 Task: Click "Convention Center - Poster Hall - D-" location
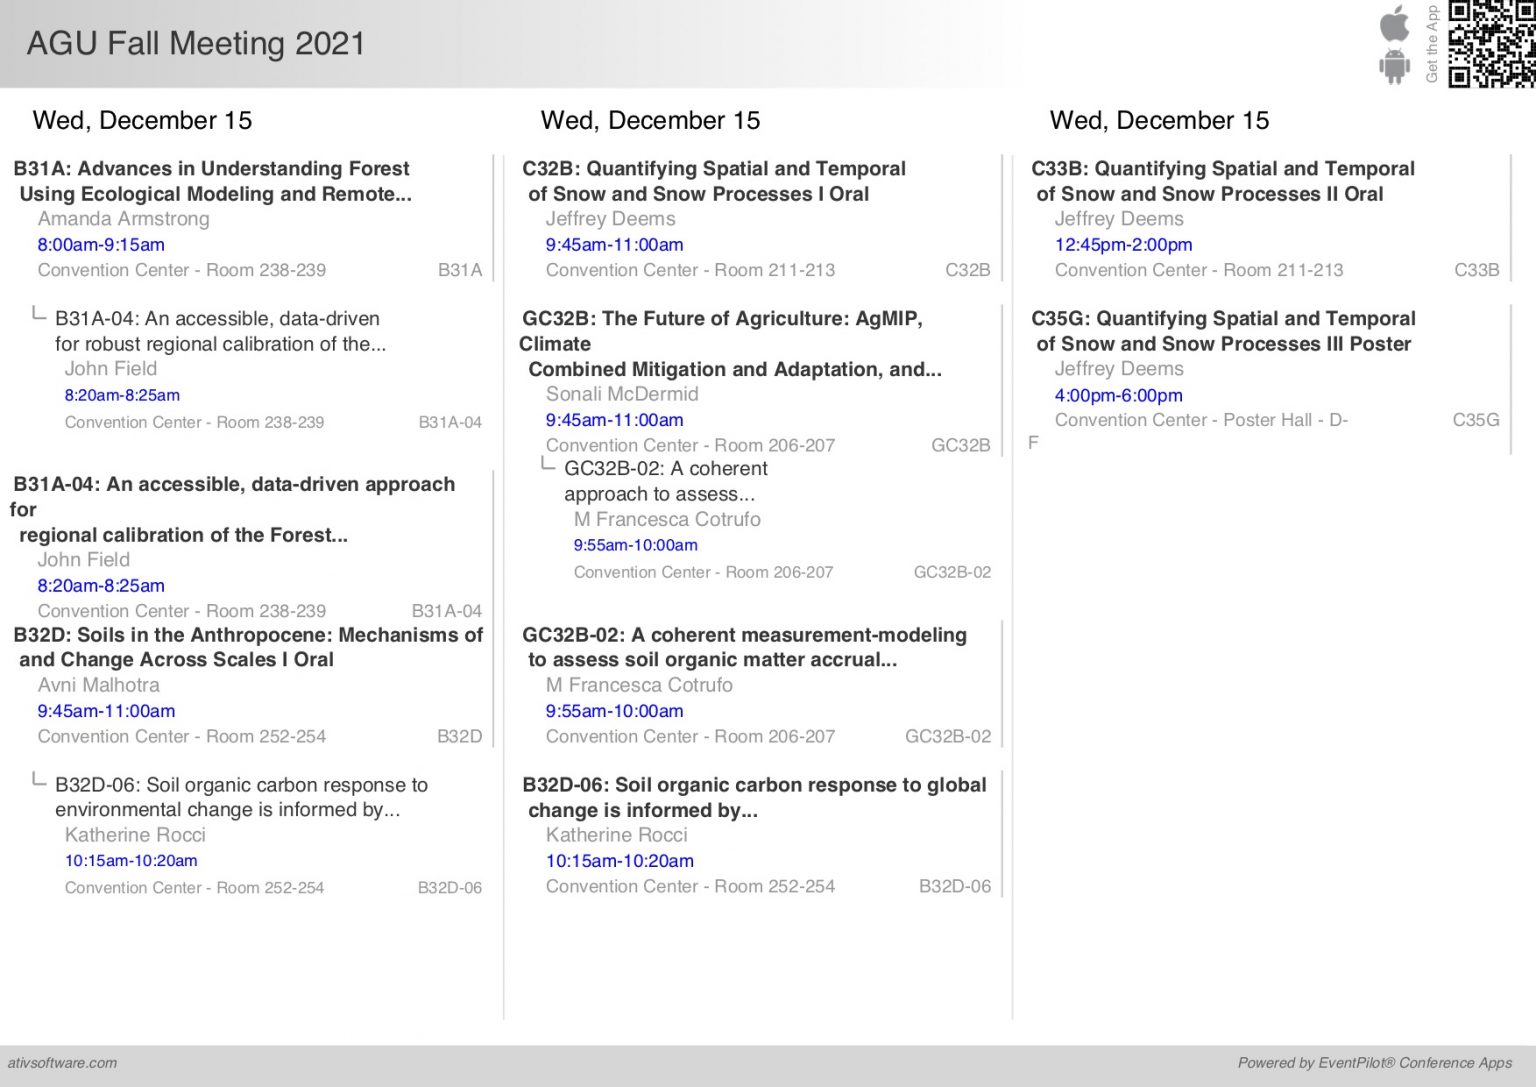(1201, 420)
